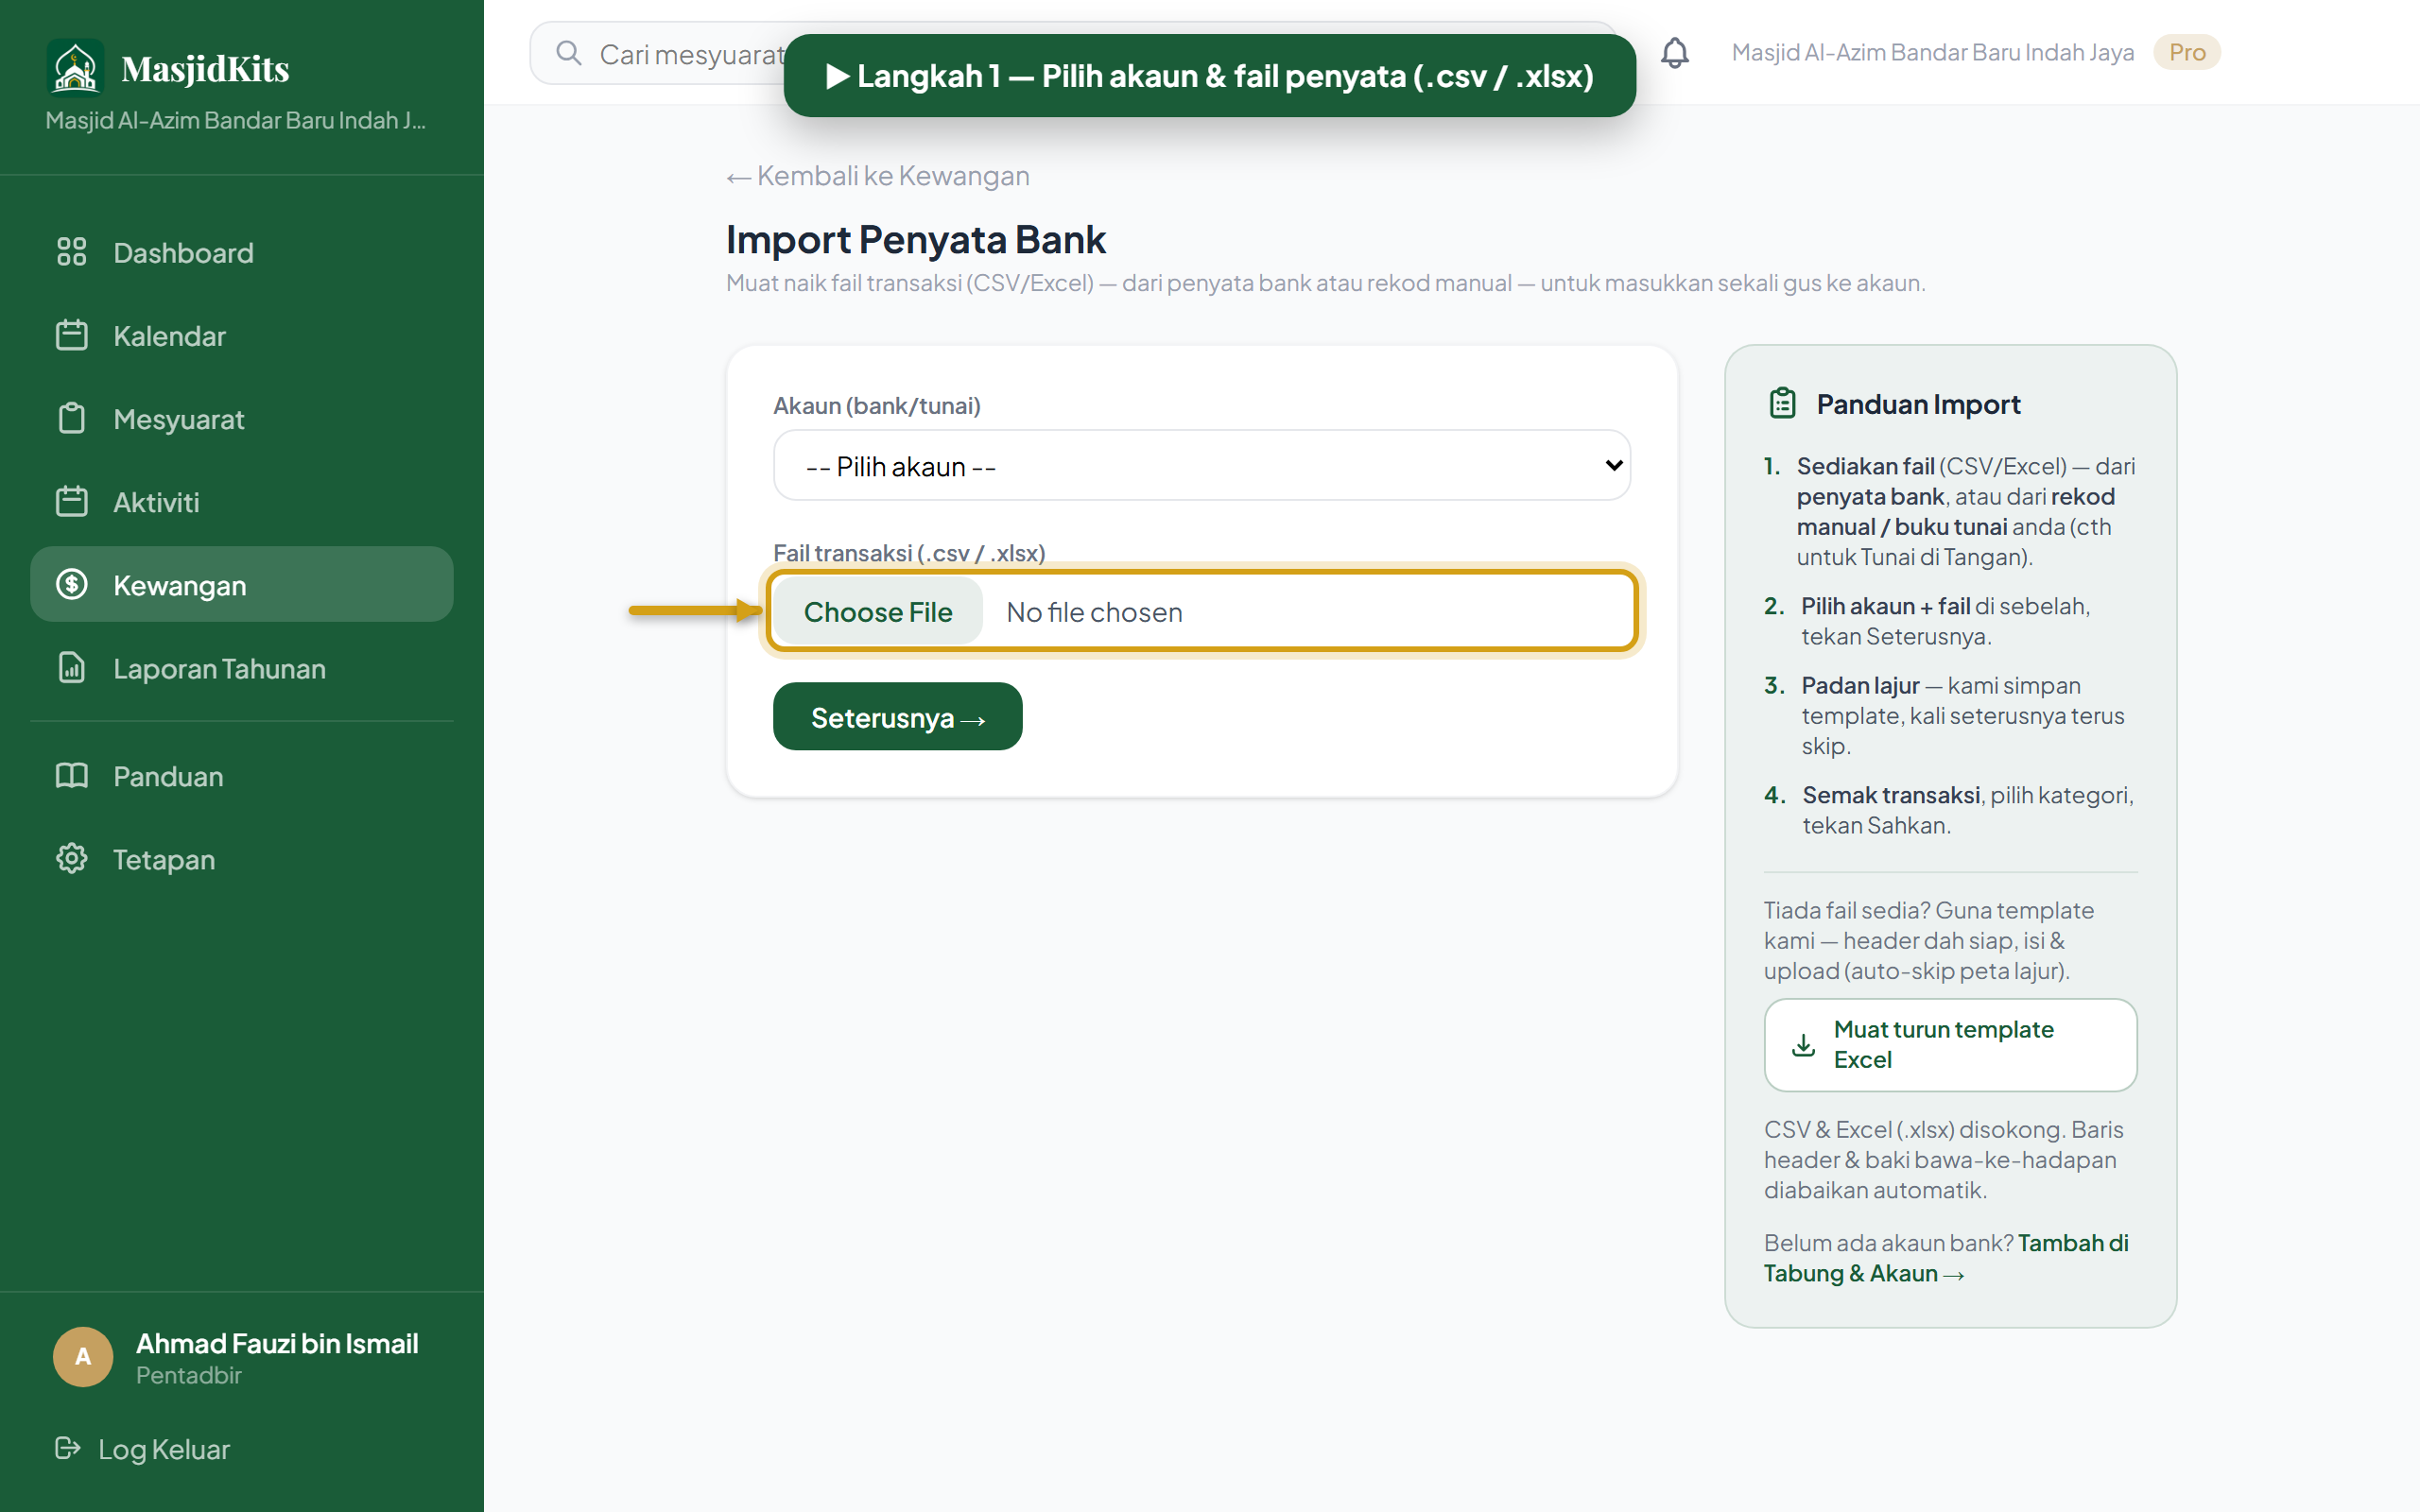
Task: Open the Kalendar menu item
Action: (x=242, y=335)
